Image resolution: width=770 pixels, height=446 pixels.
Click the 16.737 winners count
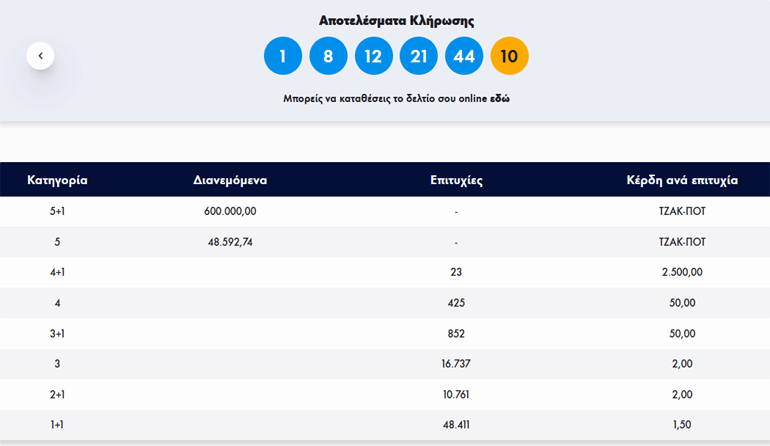tap(456, 364)
